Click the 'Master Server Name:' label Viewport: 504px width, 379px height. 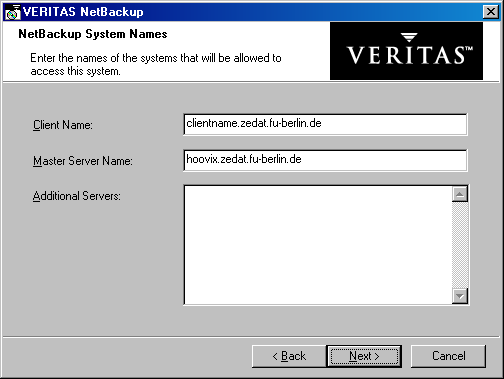pyautogui.click(x=83, y=161)
